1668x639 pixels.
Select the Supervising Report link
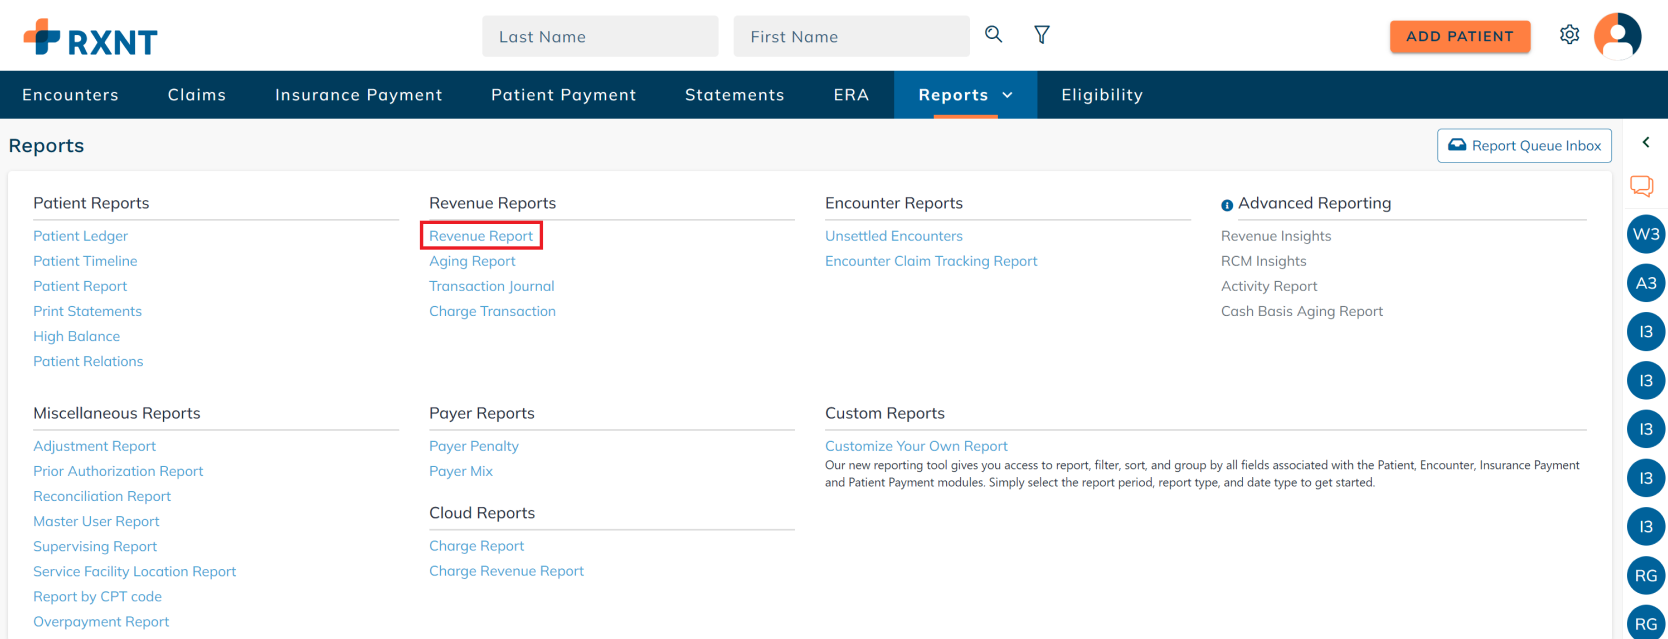pos(95,546)
